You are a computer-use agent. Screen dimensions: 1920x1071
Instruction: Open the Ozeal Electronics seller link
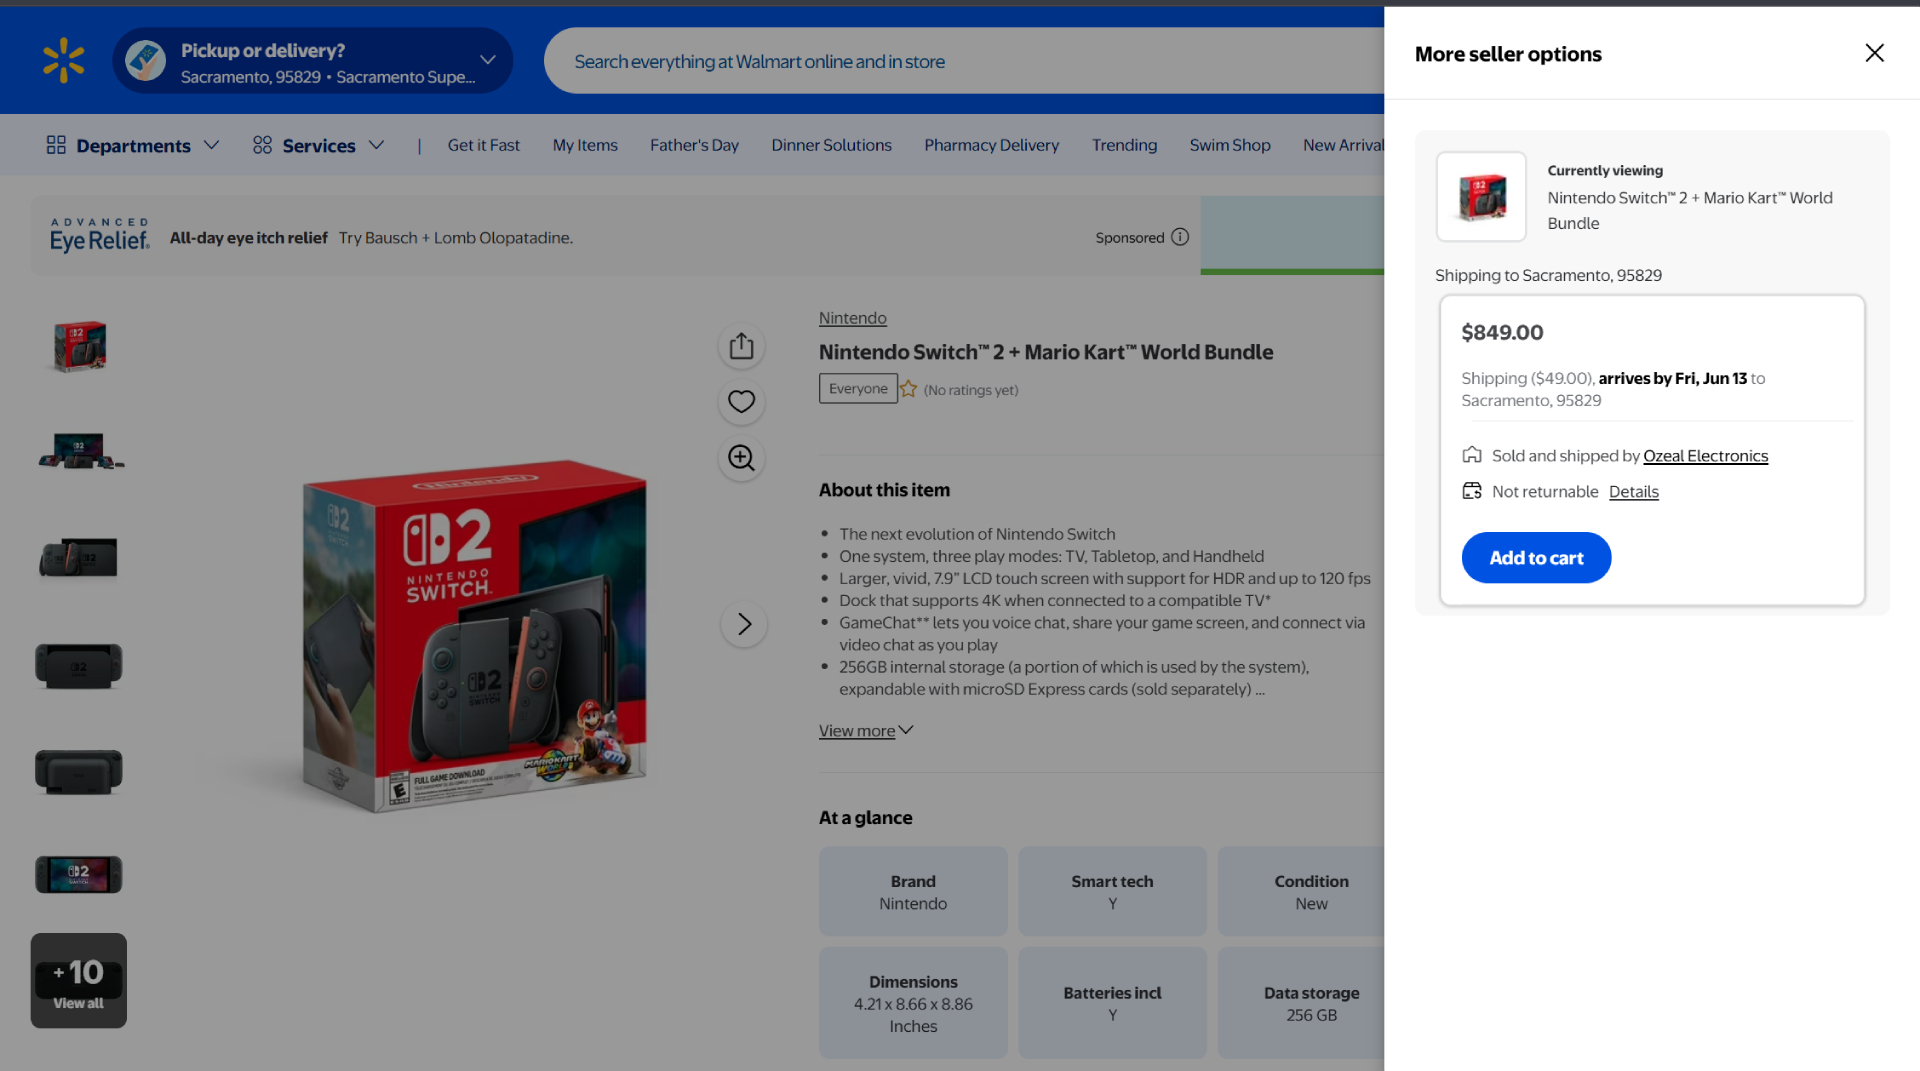[x=1705, y=456]
